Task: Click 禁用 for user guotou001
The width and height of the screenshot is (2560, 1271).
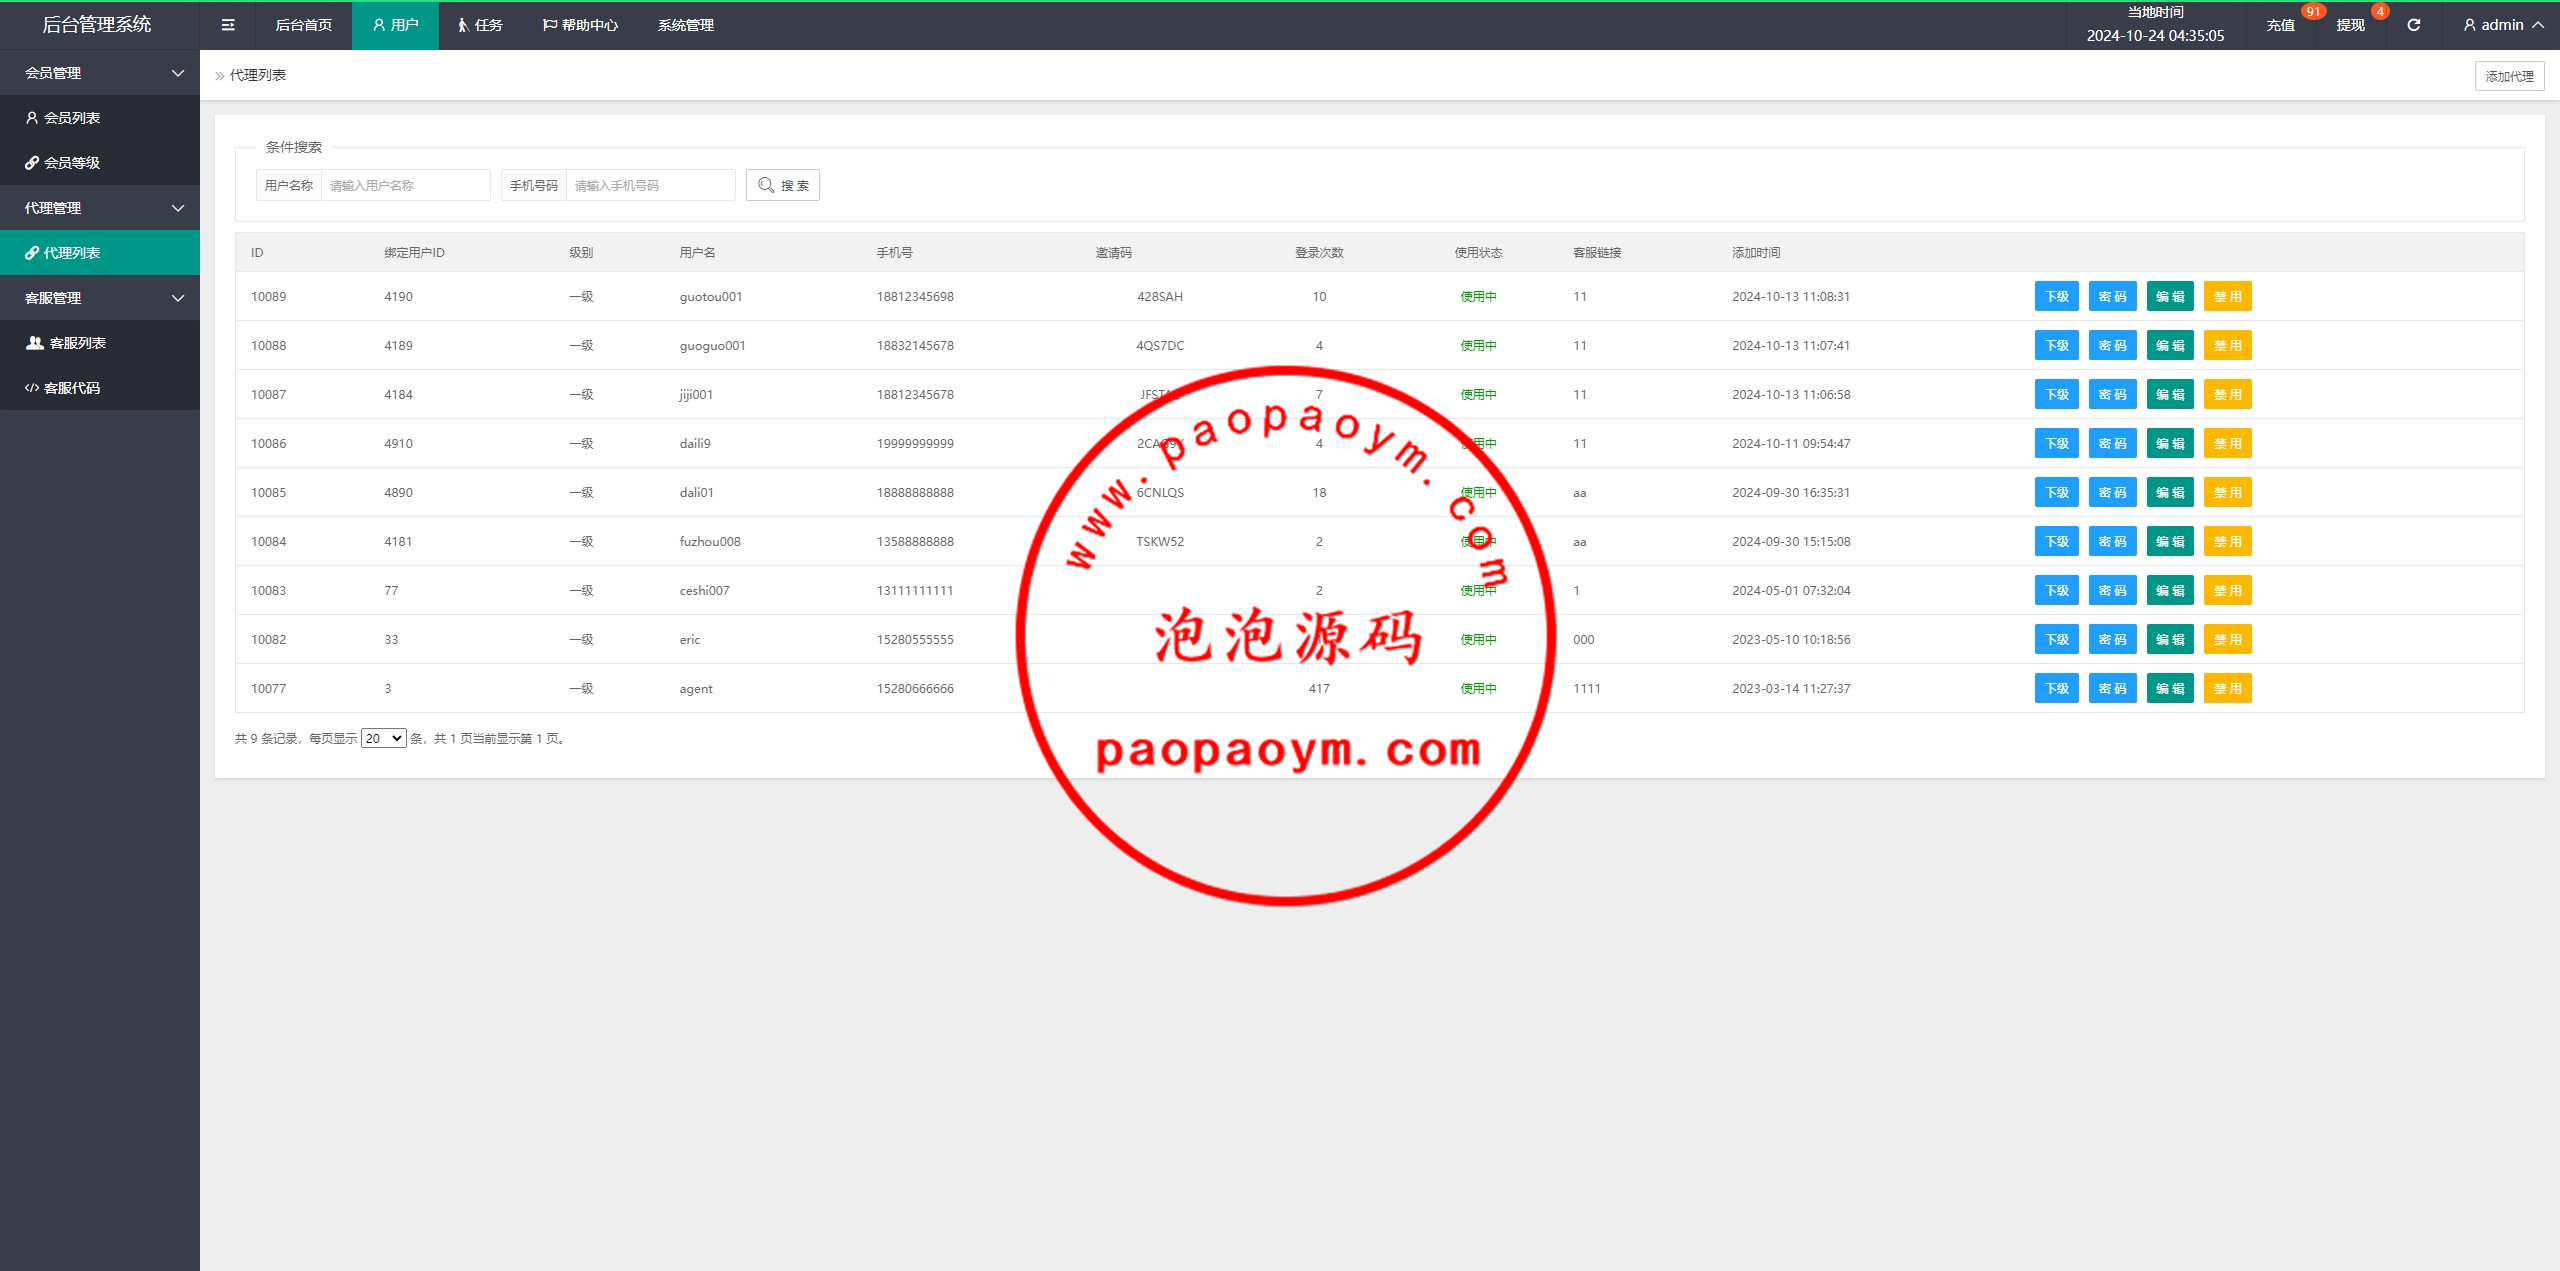Action: (x=2227, y=296)
